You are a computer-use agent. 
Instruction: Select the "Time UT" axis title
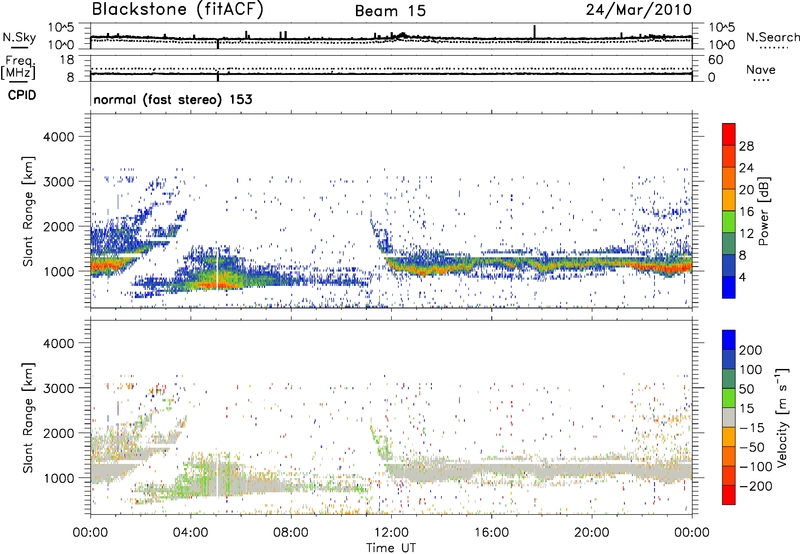pos(391,548)
